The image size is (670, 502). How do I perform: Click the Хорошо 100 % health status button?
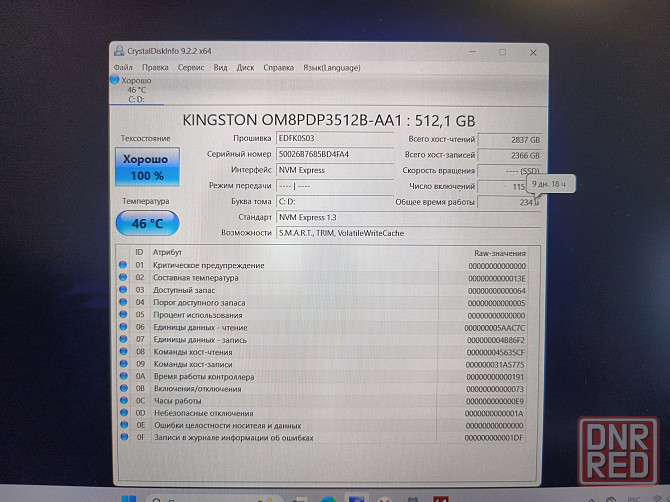pos(147,167)
